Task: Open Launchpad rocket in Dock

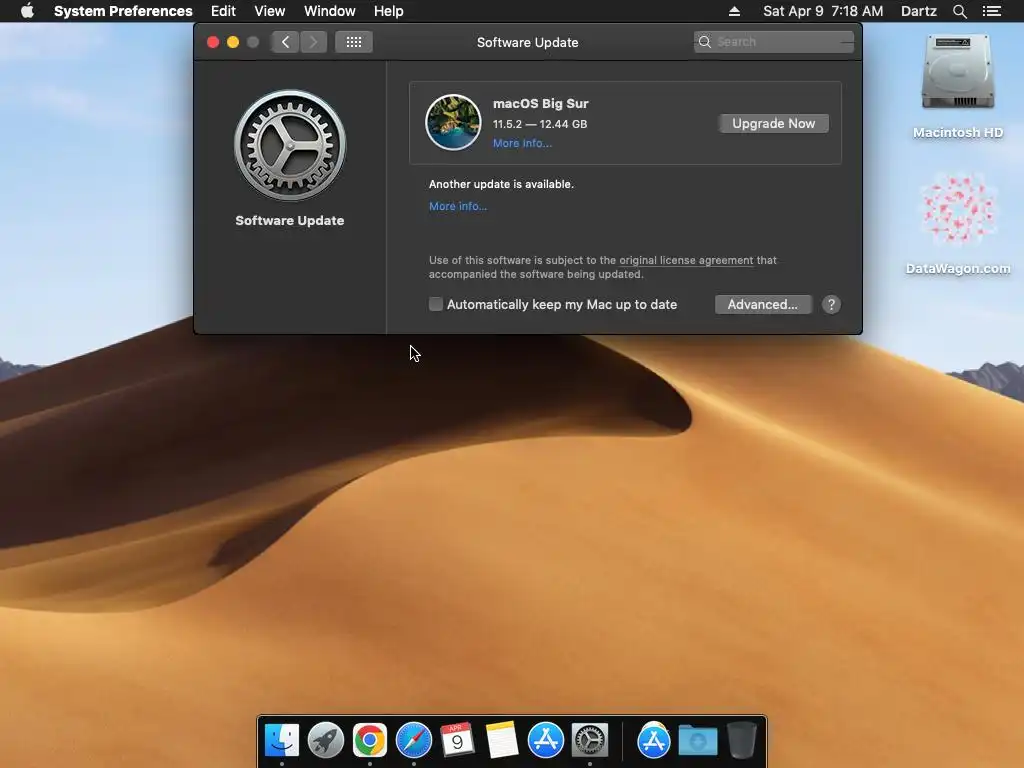Action: tap(325, 741)
